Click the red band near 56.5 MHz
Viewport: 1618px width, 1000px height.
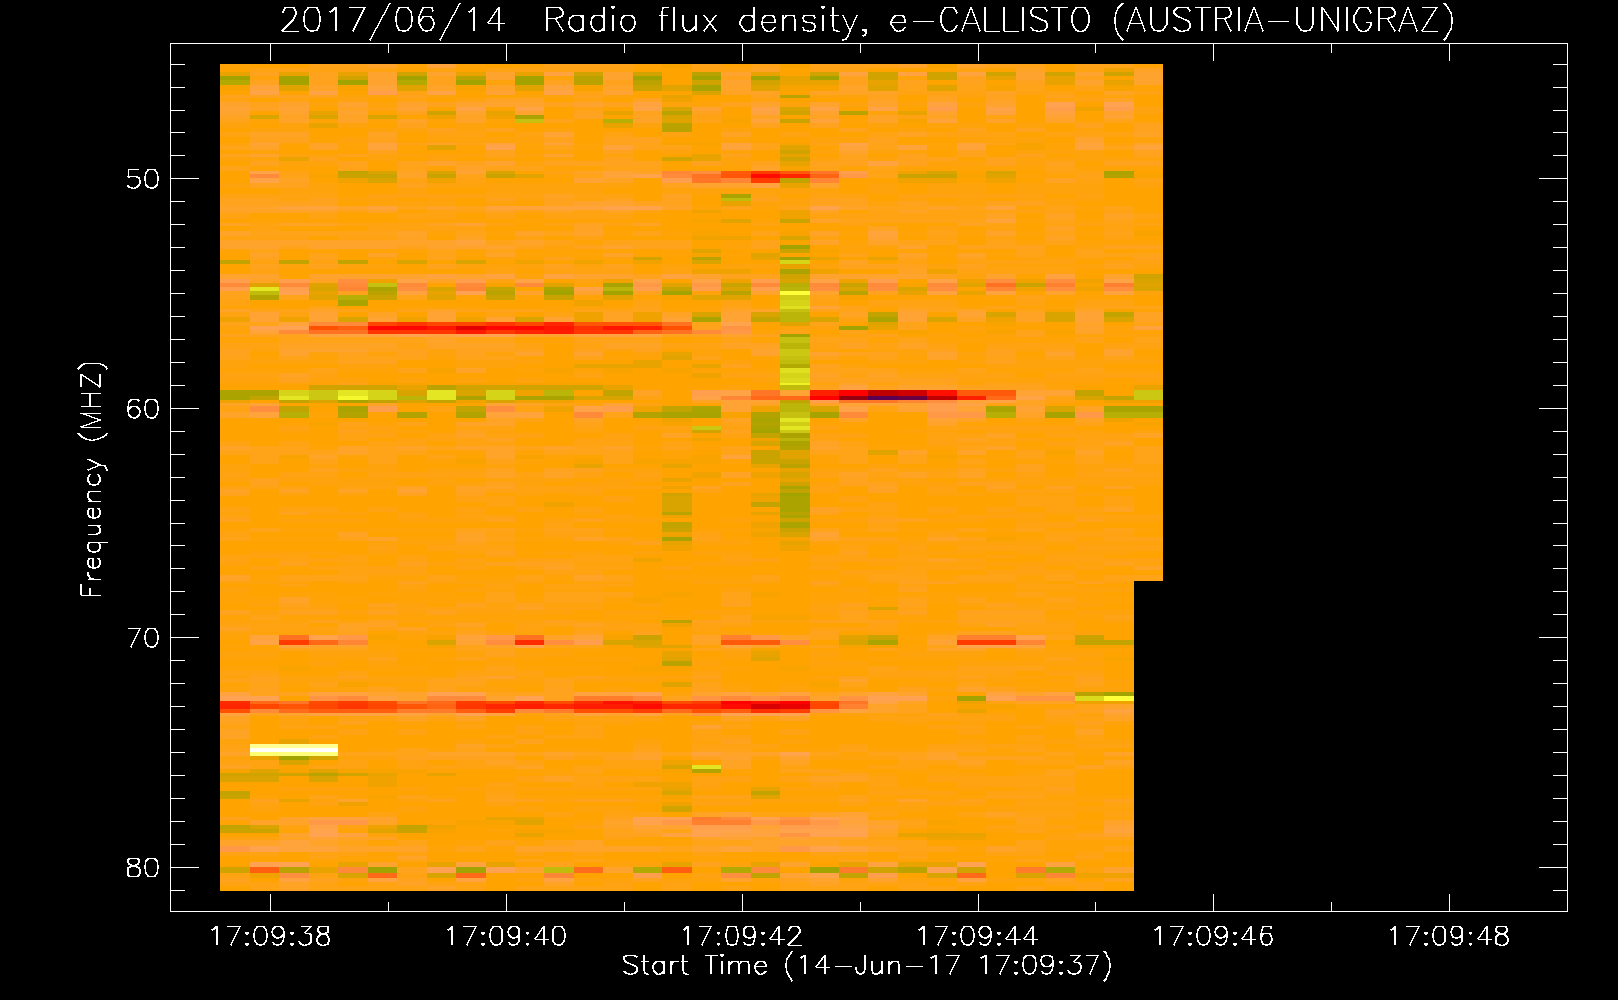500,327
